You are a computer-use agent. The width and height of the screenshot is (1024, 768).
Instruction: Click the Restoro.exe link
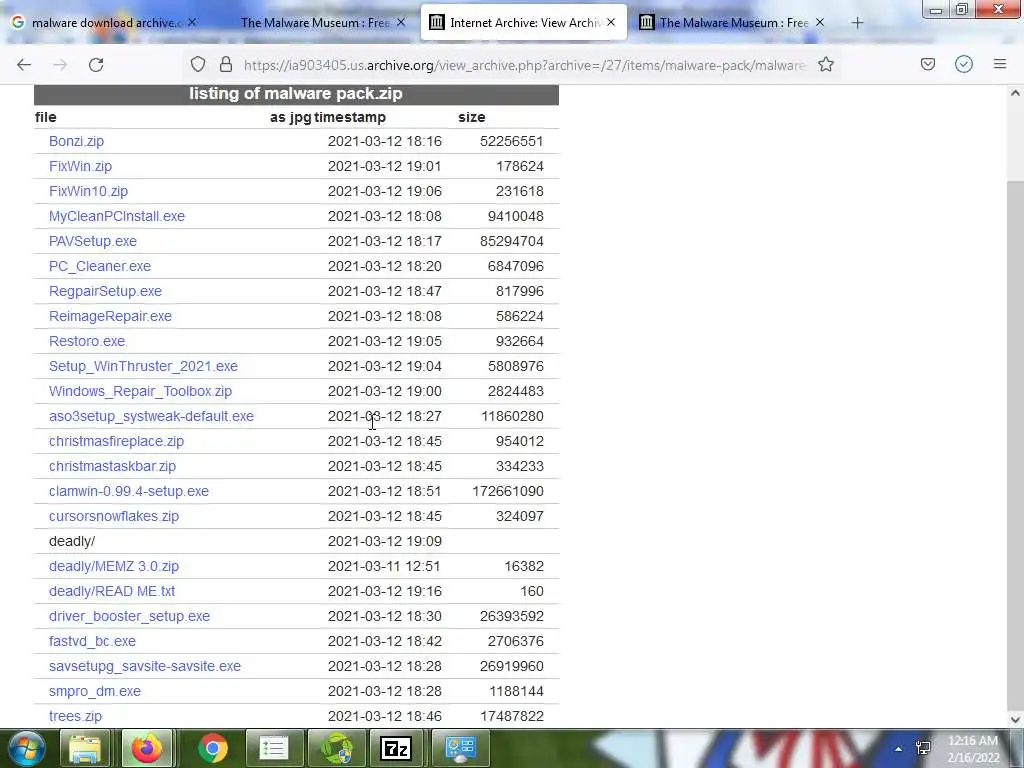coord(87,341)
